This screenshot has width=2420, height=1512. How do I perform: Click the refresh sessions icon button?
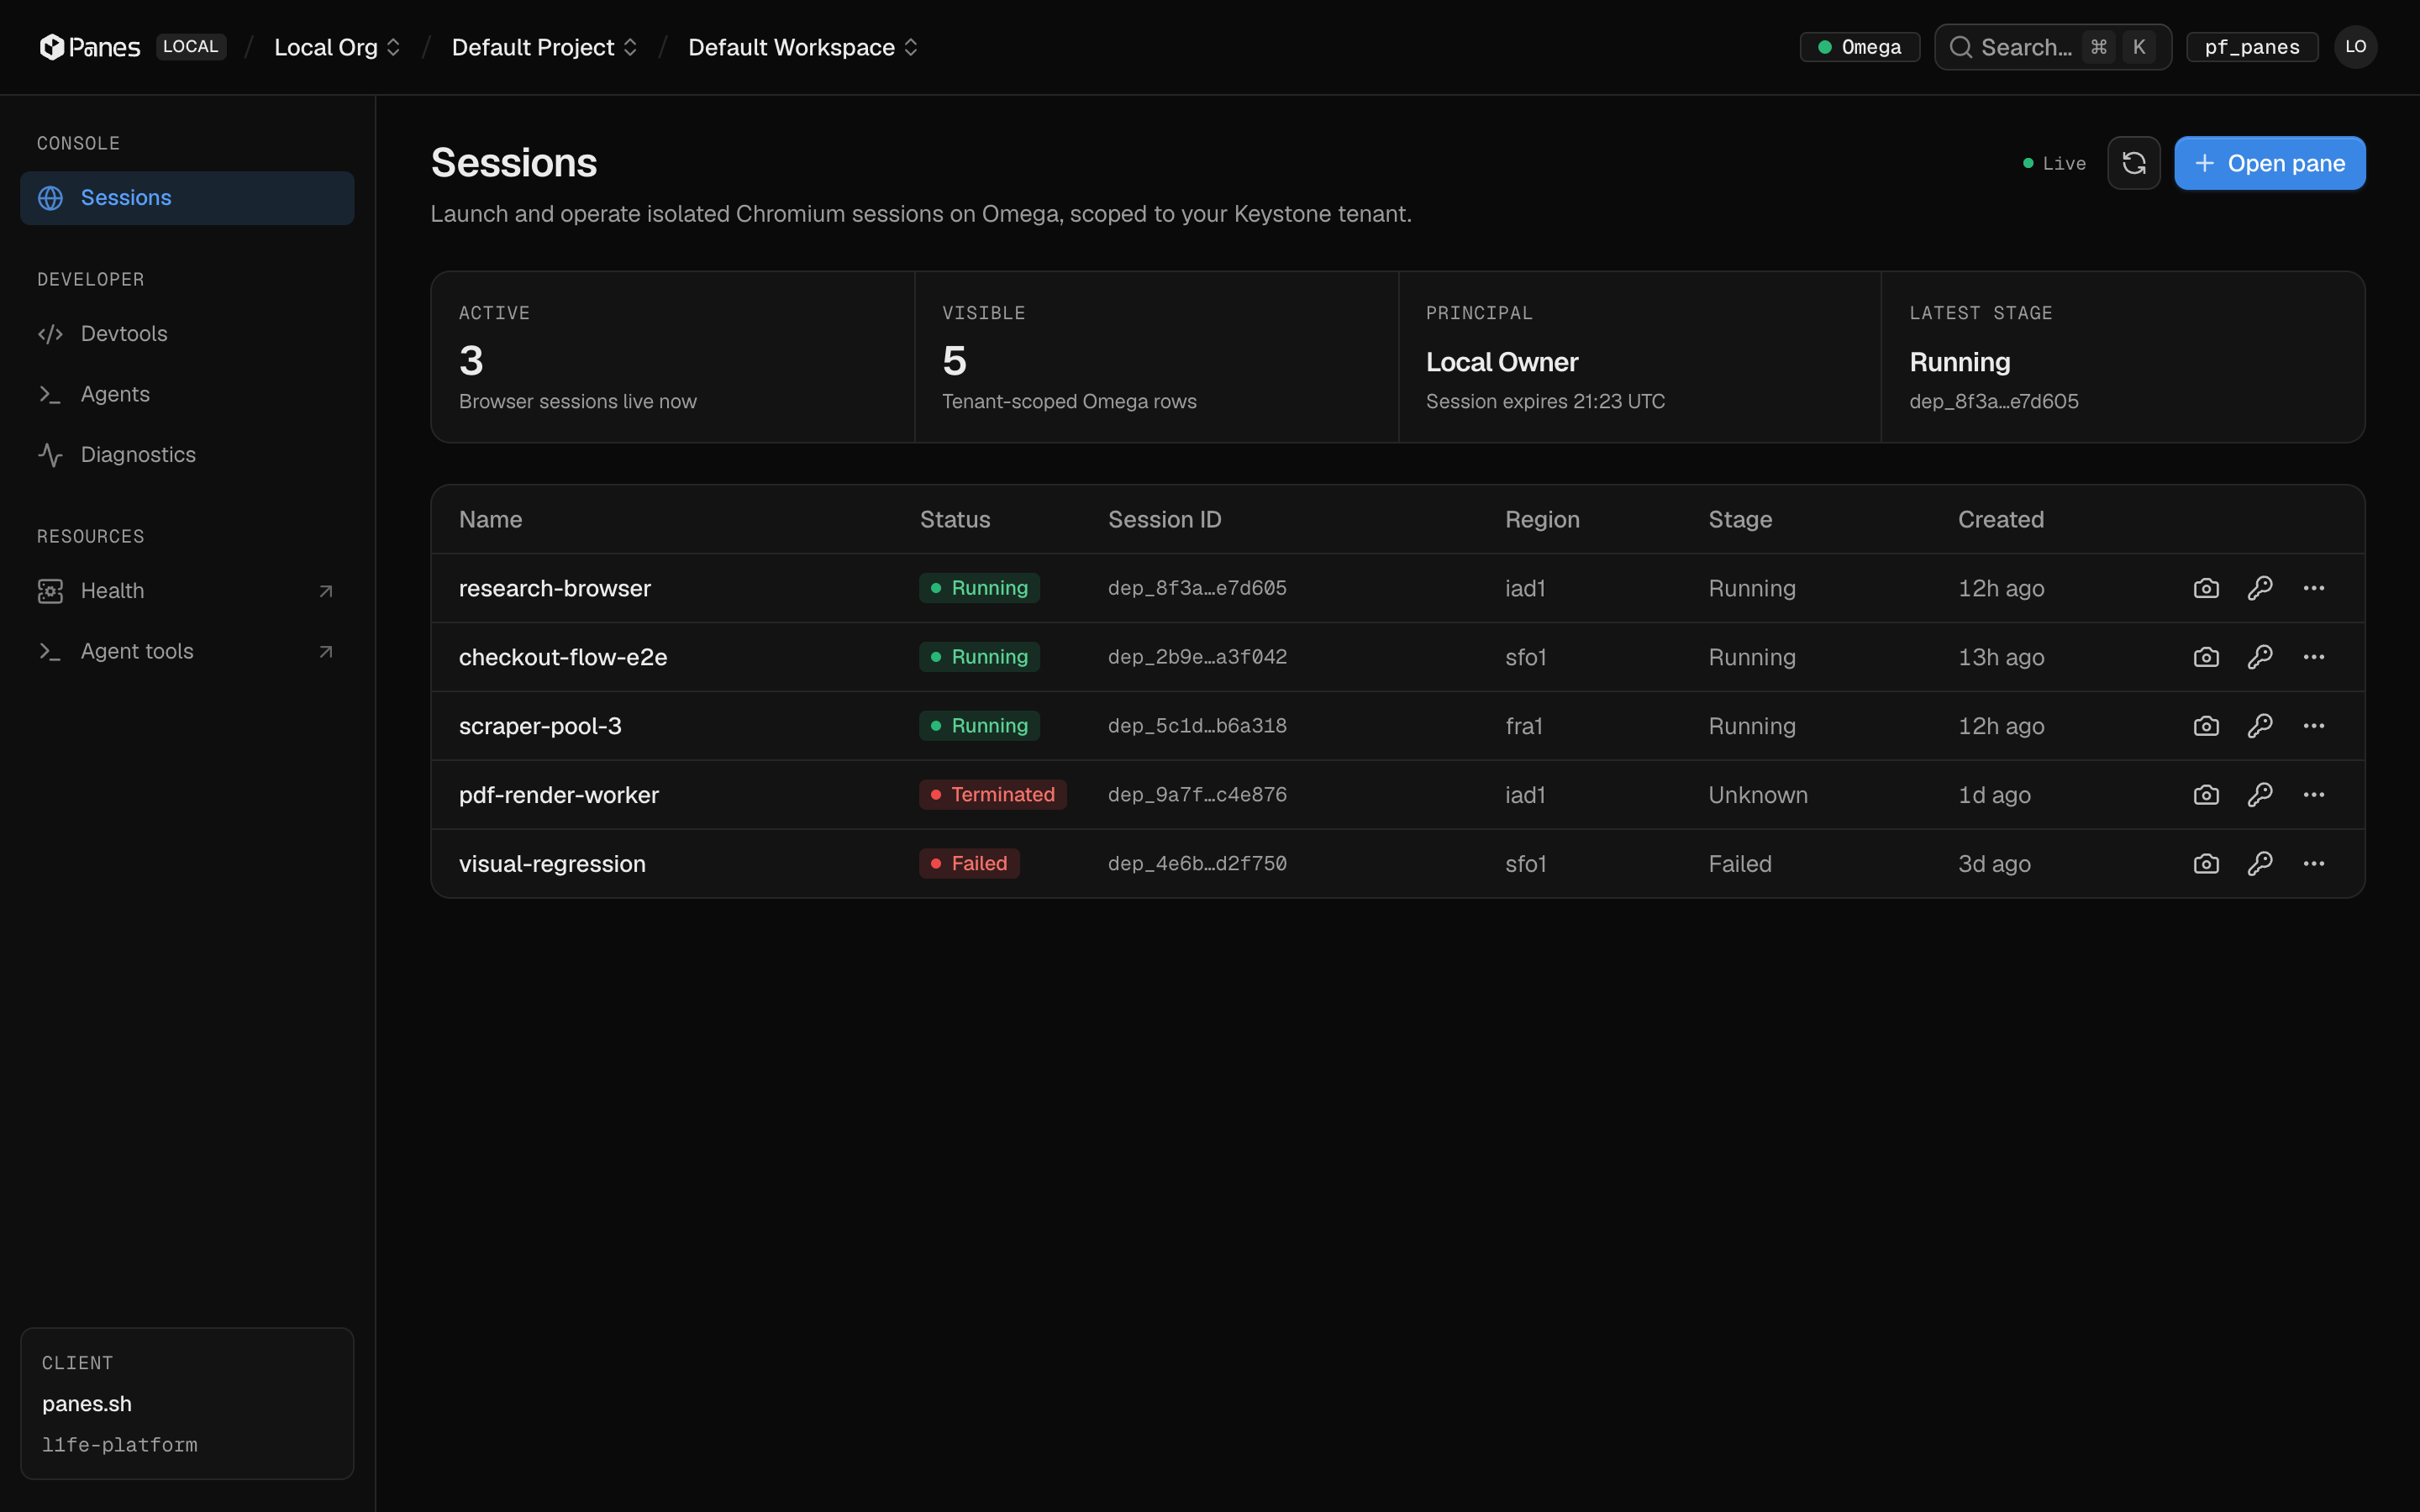click(2133, 163)
